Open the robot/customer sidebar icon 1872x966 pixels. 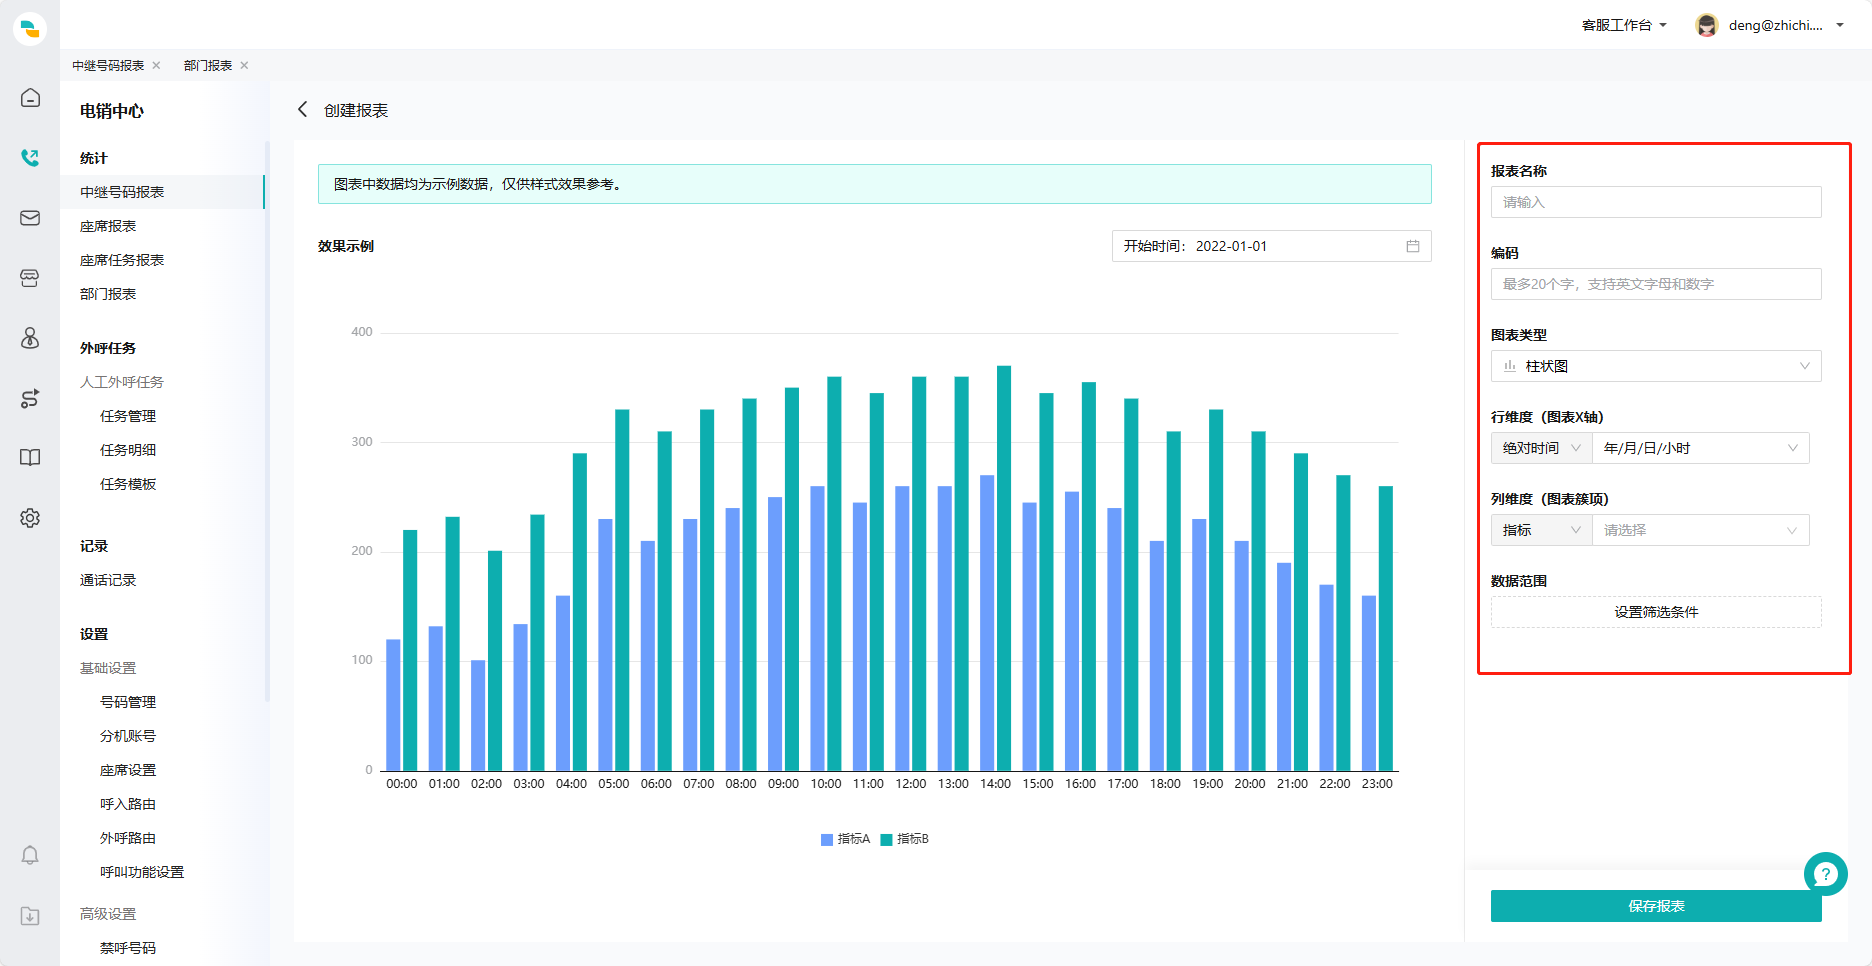(x=30, y=338)
